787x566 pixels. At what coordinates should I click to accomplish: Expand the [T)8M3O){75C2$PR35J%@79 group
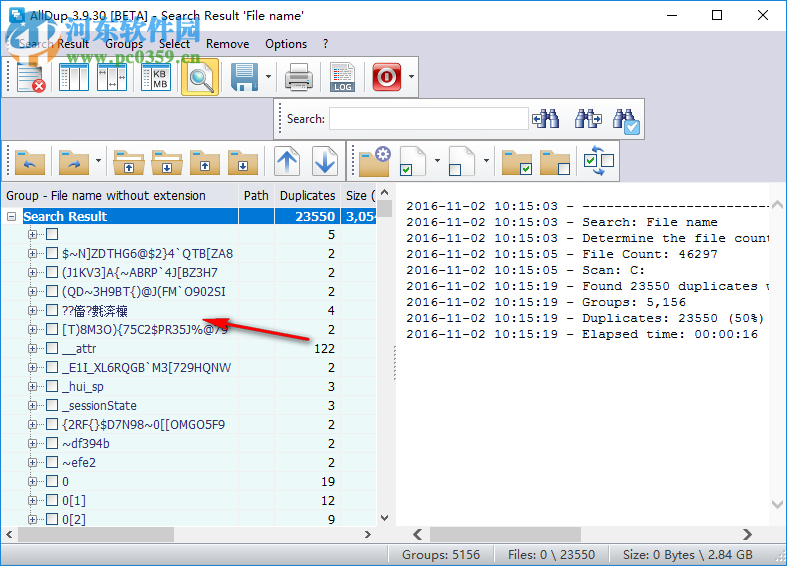point(33,330)
